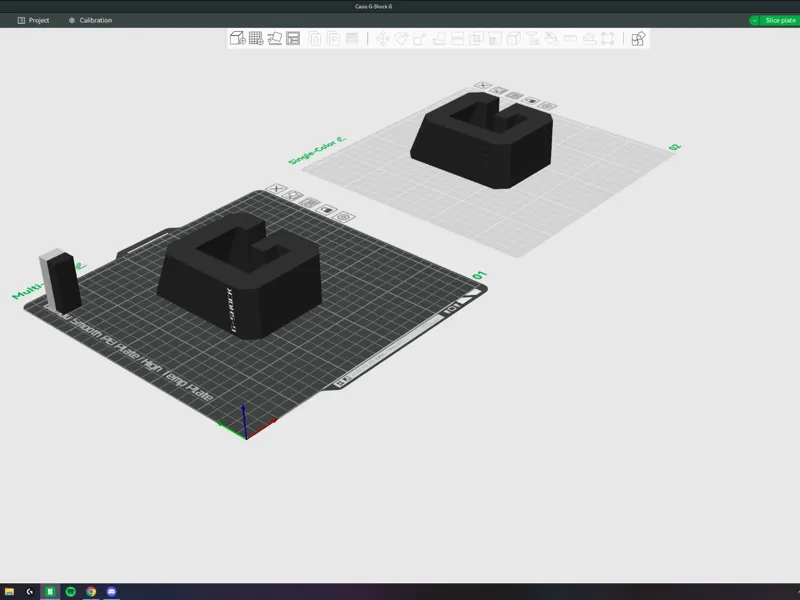Viewport: 800px width, 600px height.
Task: Select the Measure ruler tool
Action: point(570,38)
